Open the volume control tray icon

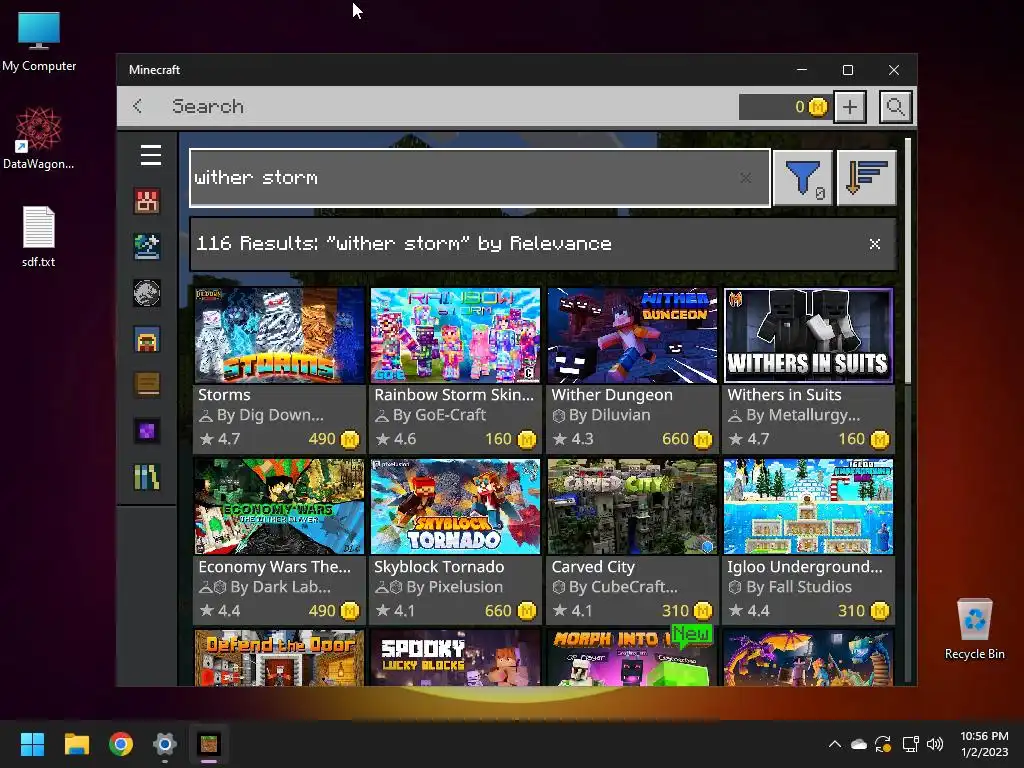click(x=935, y=744)
